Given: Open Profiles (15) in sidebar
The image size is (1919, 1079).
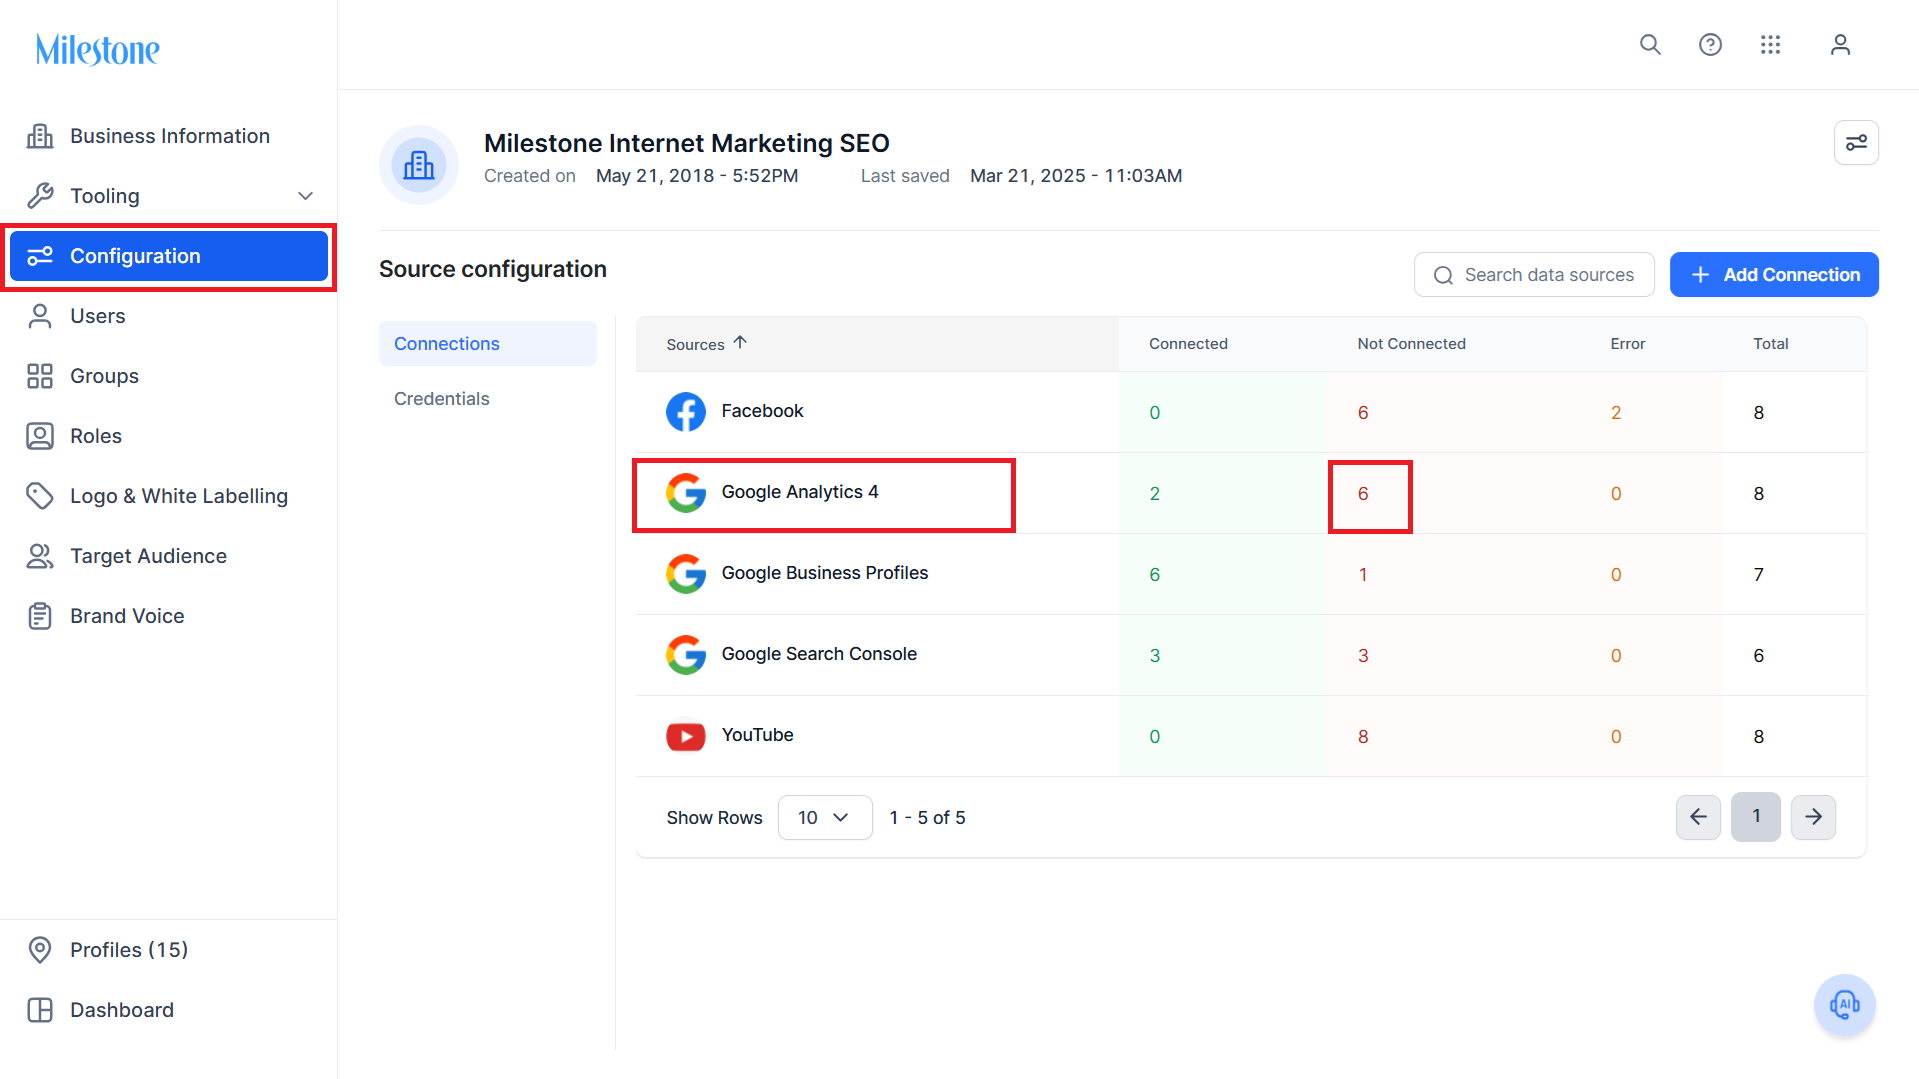Looking at the screenshot, I should pos(168,950).
